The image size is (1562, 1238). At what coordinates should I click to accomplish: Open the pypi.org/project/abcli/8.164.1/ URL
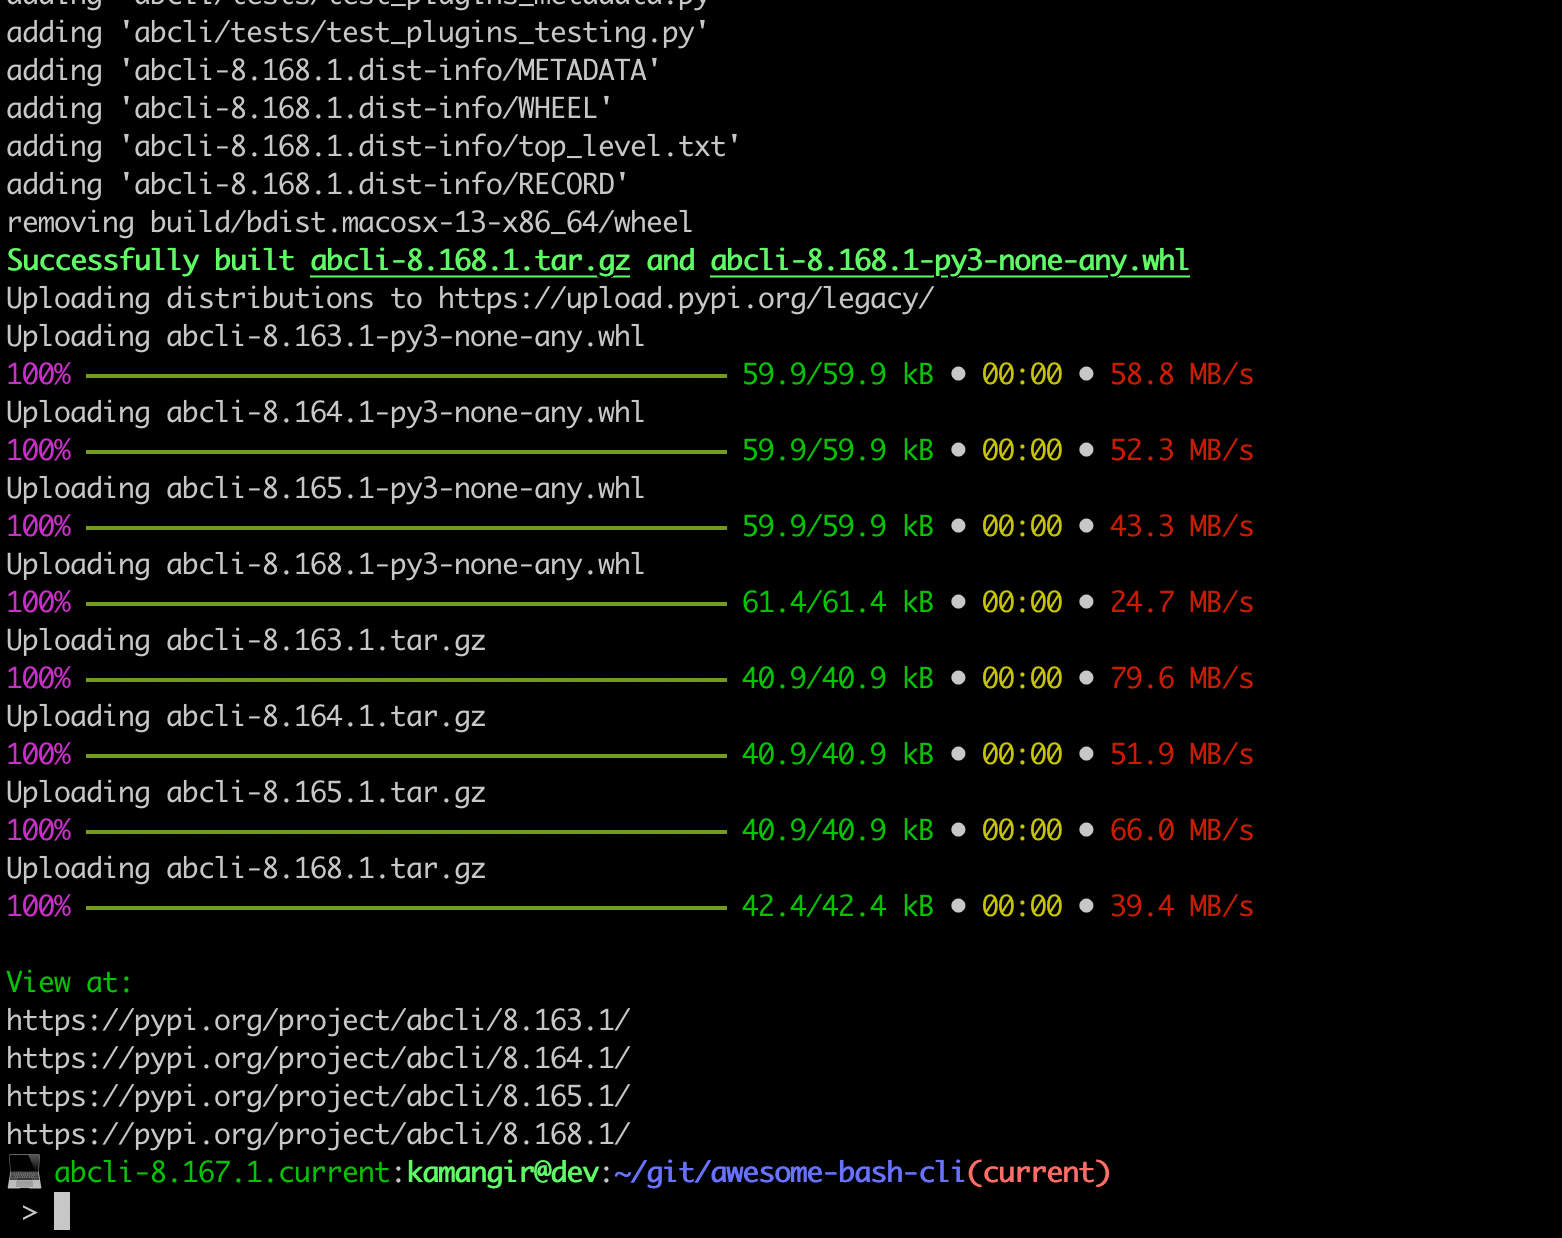[318, 1059]
